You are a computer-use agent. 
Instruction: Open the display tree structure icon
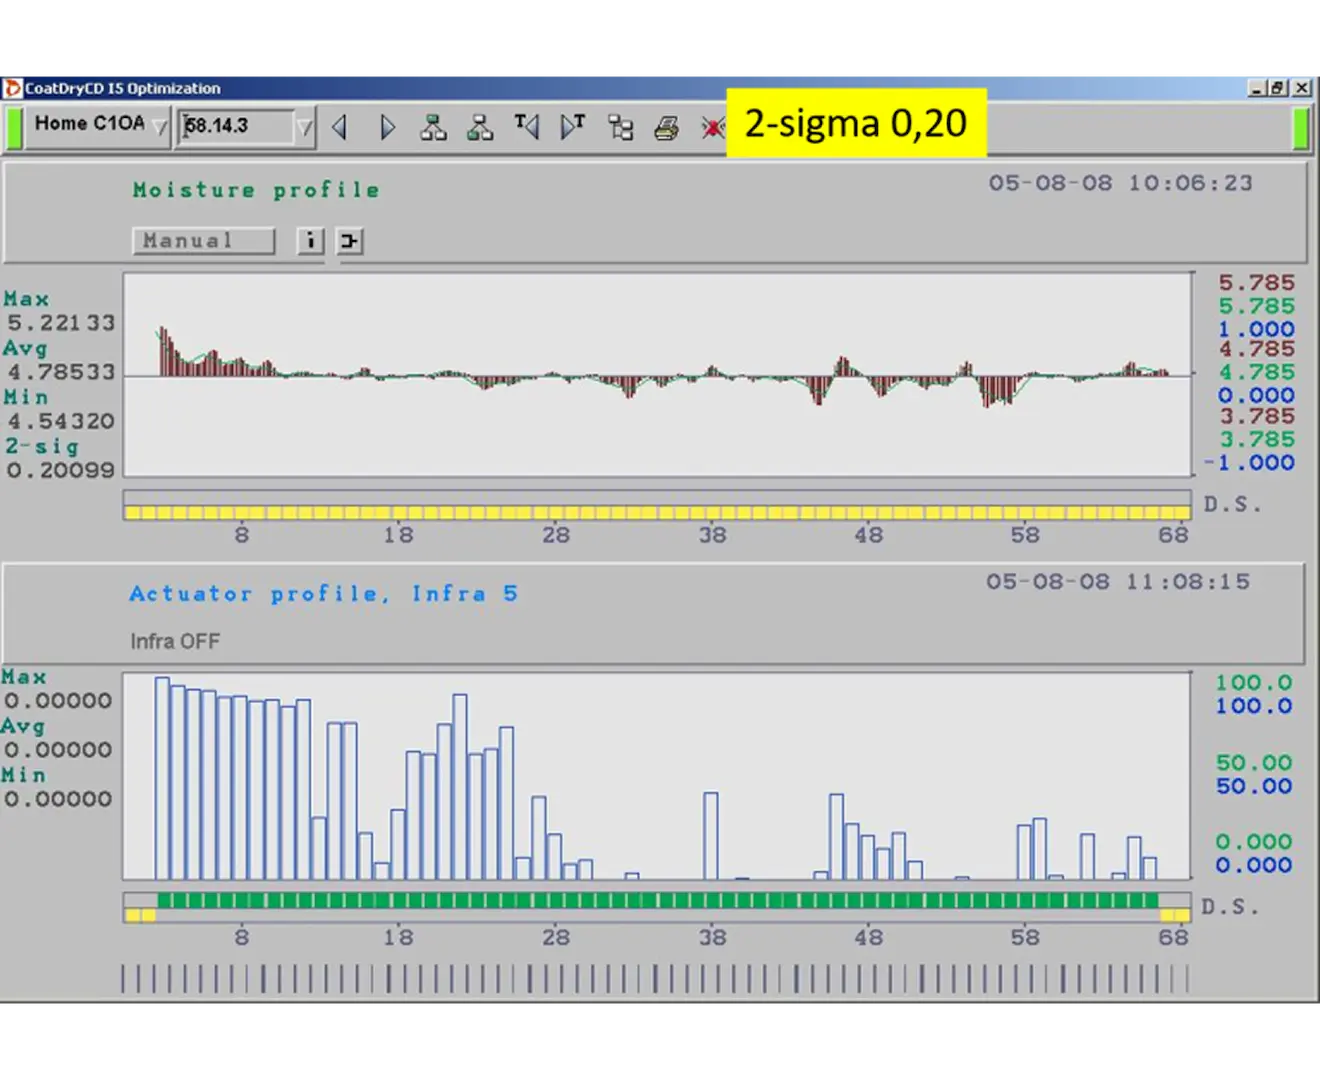click(620, 128)
